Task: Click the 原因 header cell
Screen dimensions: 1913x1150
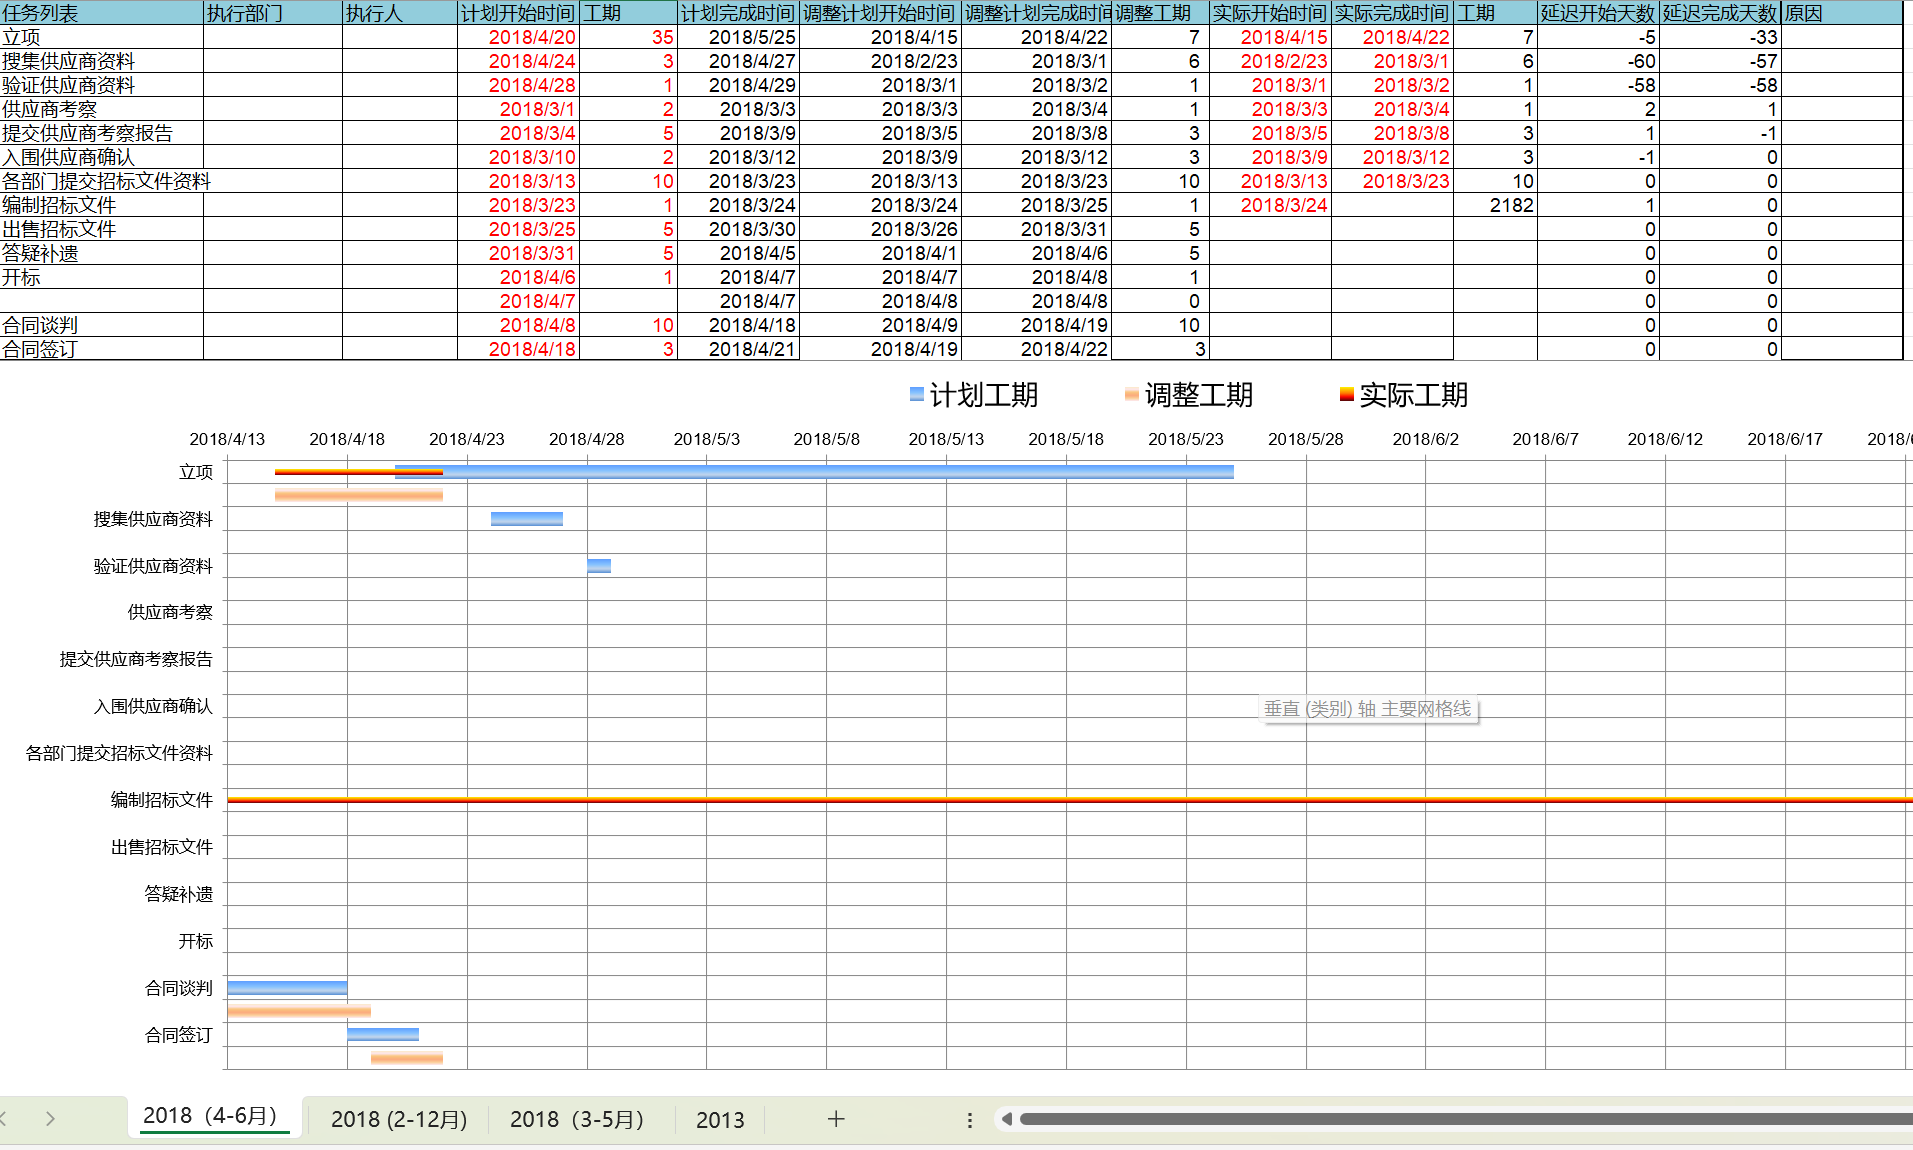Action: [1841, 13]
